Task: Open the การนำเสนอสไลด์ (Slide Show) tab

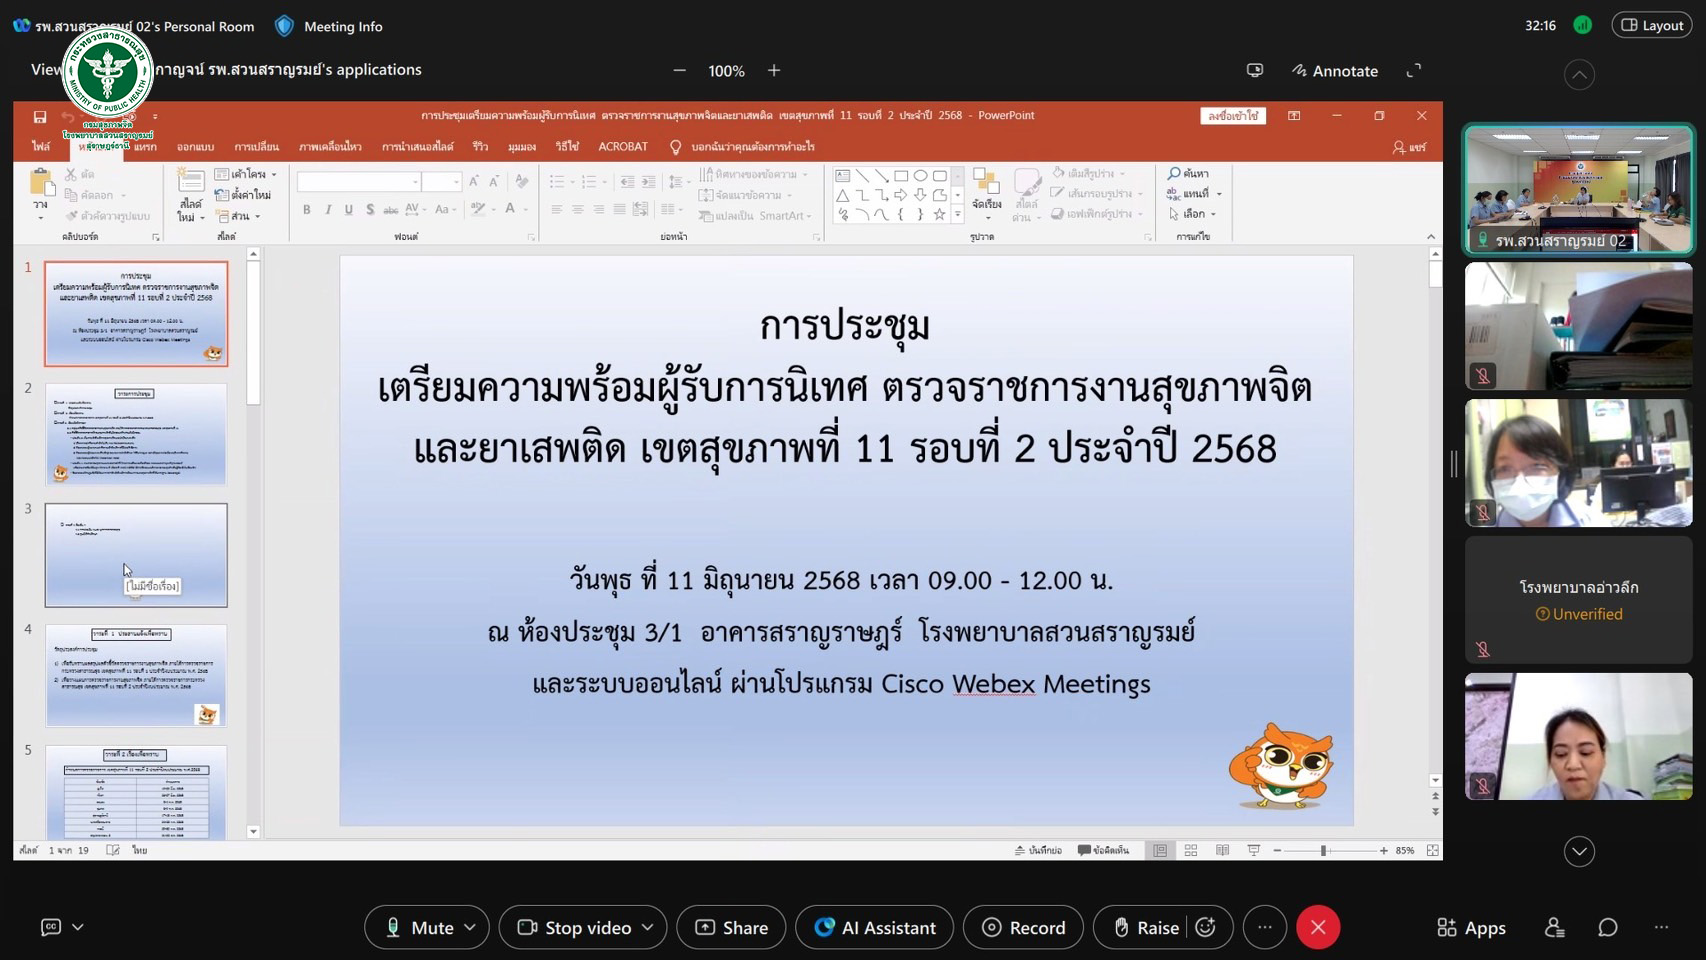Action: 418,147
